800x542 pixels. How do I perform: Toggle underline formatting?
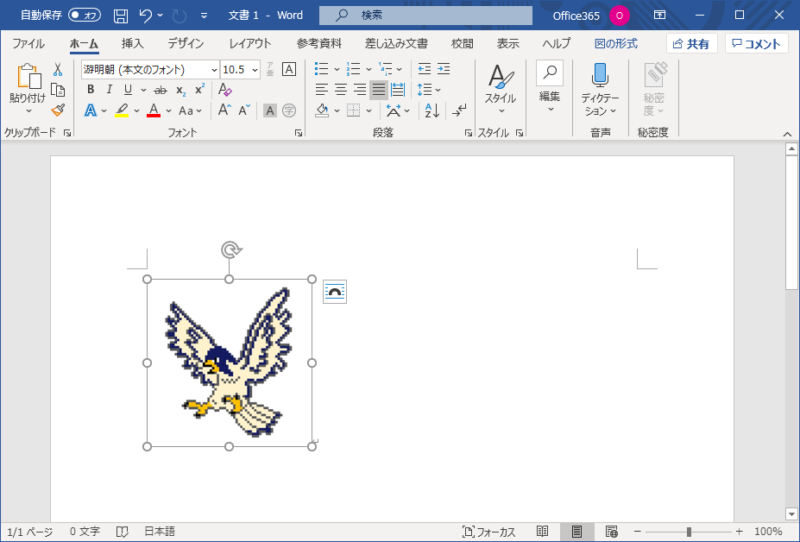point(128,90)
